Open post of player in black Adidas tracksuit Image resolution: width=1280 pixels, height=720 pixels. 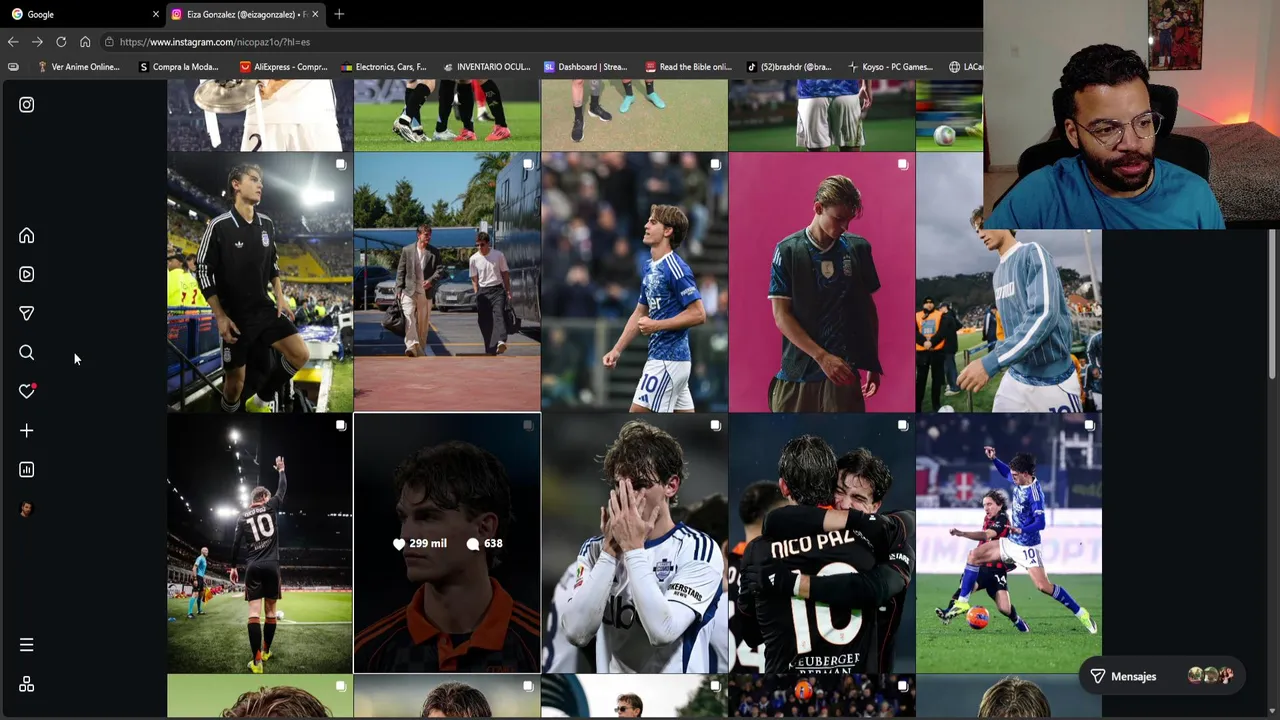[260, 282]
